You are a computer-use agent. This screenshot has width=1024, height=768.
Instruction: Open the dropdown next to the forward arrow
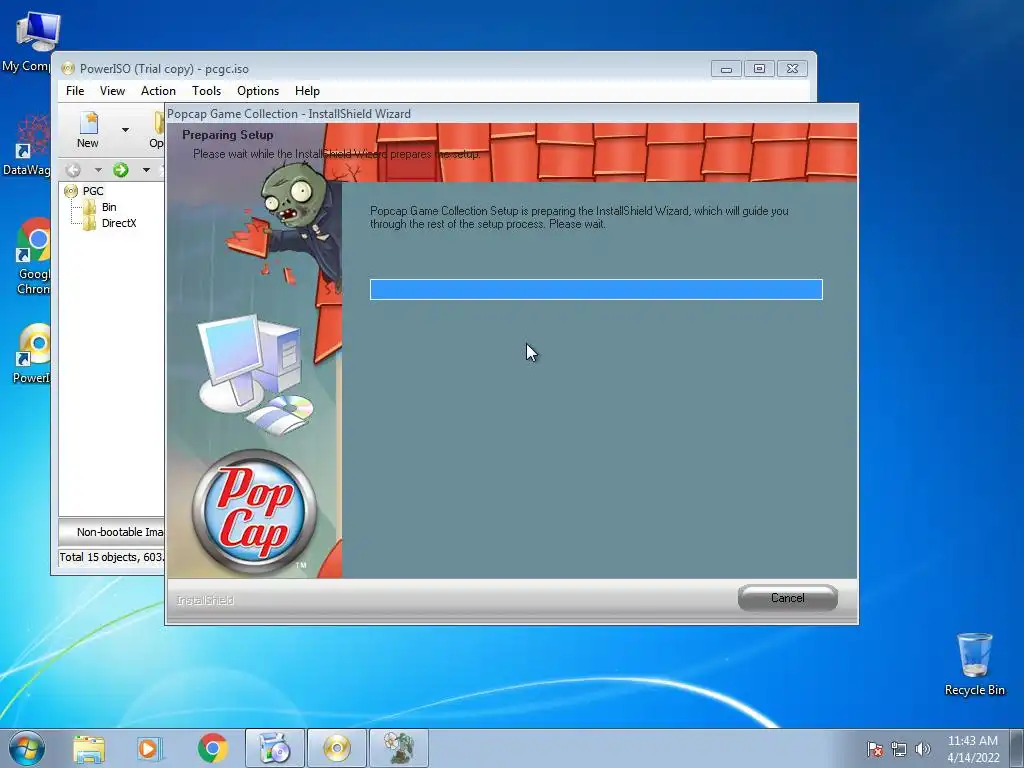pyautogui.click(x=146, y=170)
